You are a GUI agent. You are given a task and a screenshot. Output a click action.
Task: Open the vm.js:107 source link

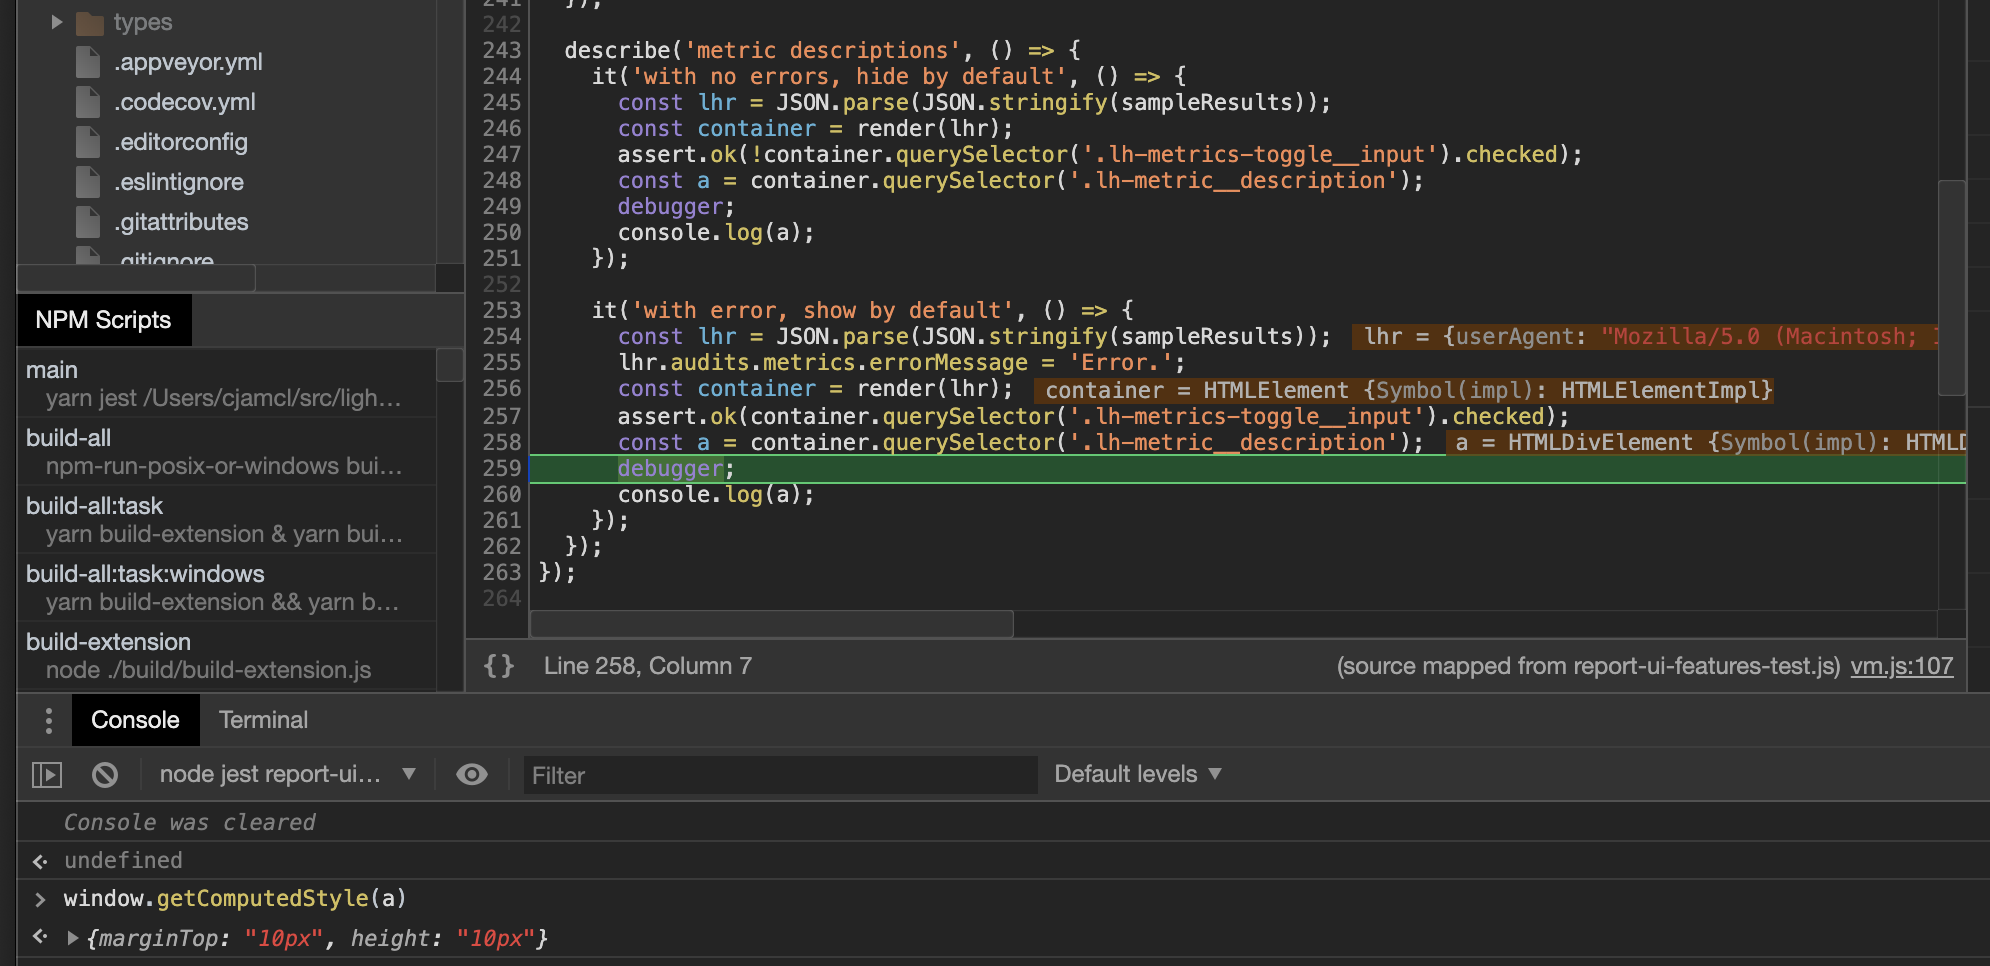coord(1901,666)
